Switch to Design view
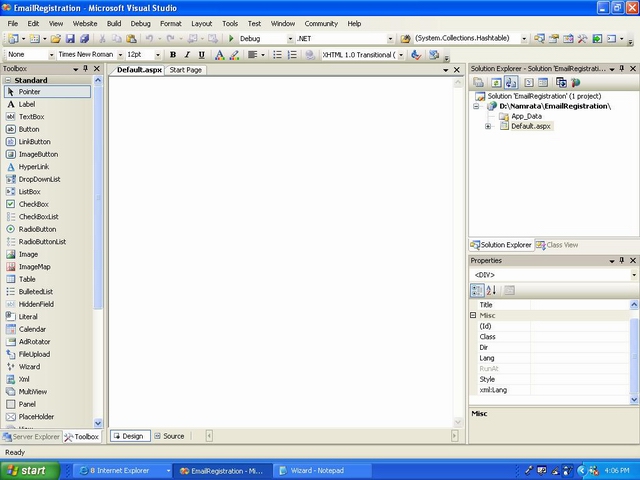 pos(130,436)
